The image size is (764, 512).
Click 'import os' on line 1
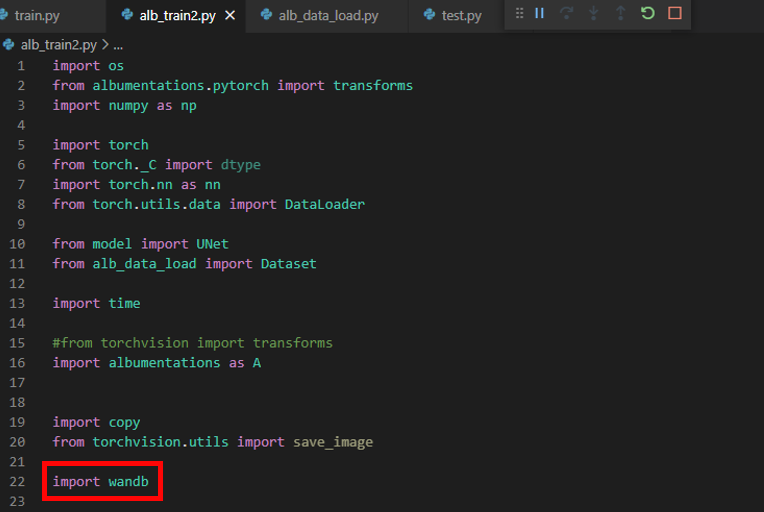[x=88, y=66]
